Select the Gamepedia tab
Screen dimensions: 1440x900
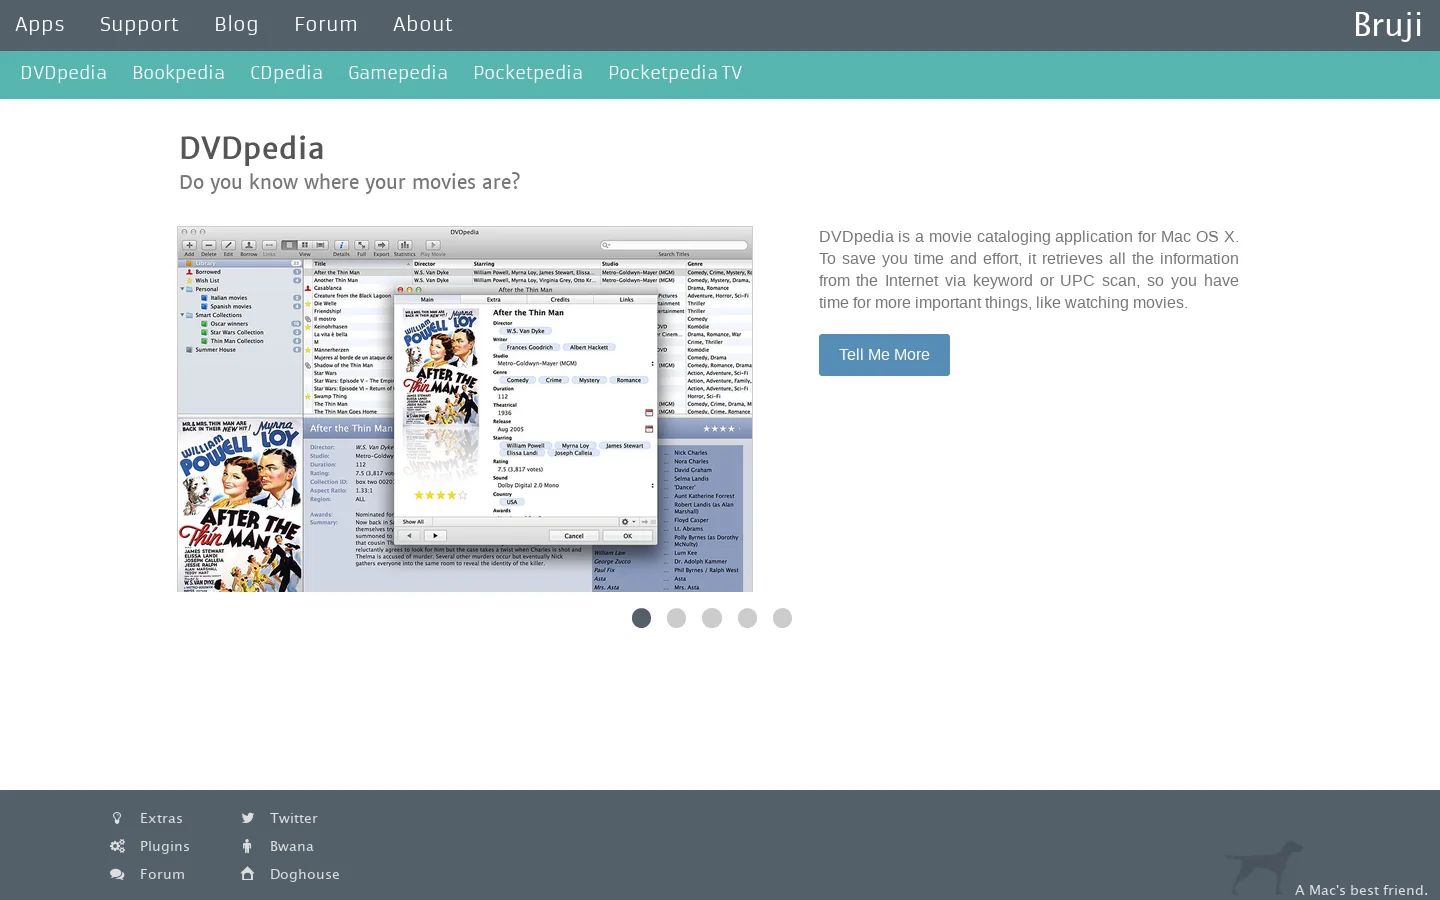[x=398, y=73]
